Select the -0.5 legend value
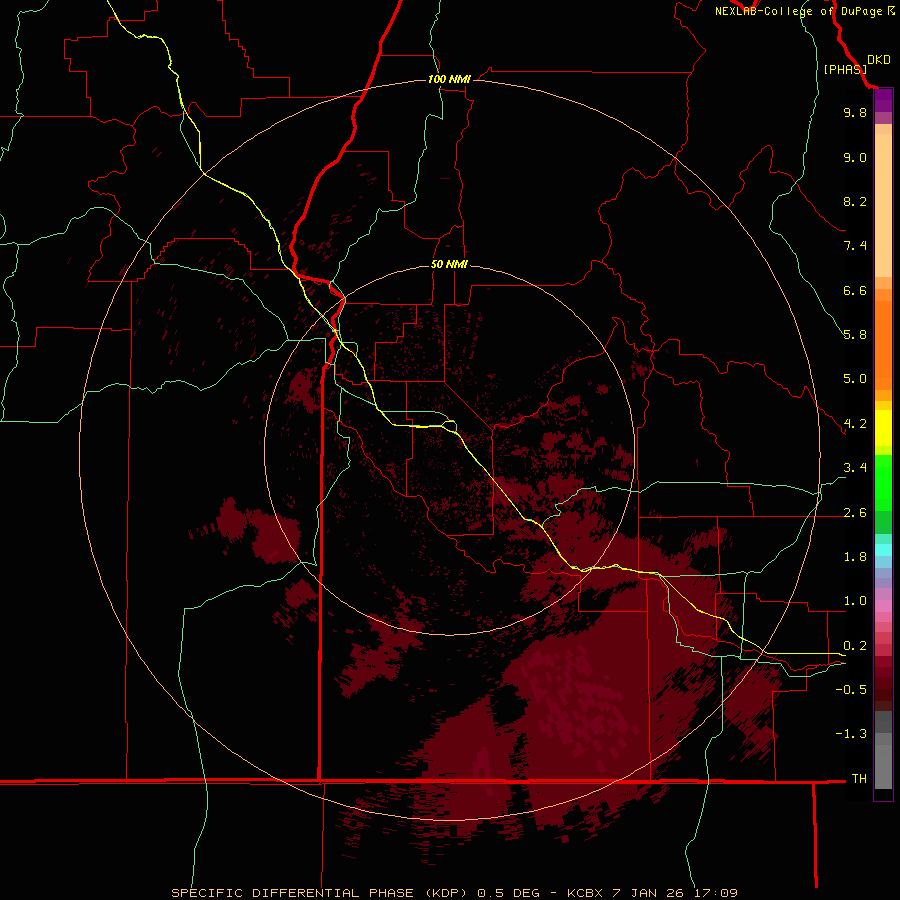 tap(851, 690)
